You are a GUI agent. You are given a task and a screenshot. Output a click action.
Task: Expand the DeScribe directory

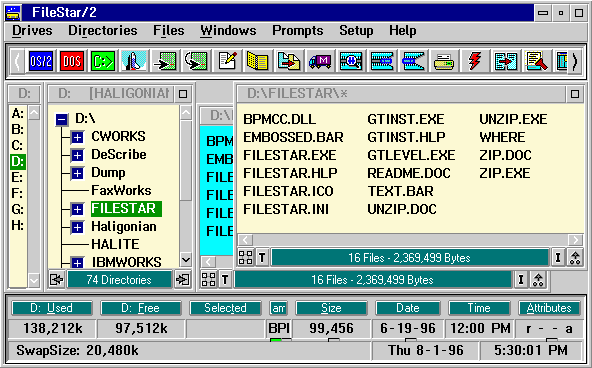pyautogui.click(x=77, y=155)
